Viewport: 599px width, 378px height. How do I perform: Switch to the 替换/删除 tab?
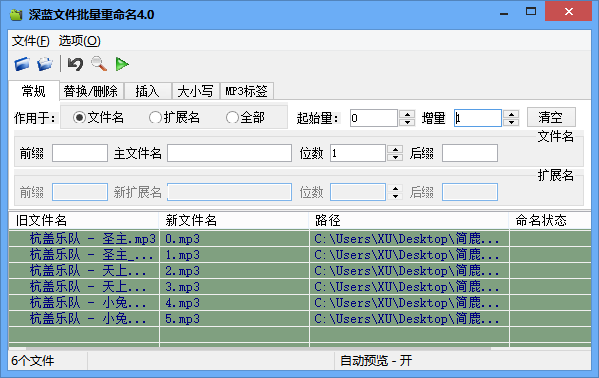pos(91,91)
